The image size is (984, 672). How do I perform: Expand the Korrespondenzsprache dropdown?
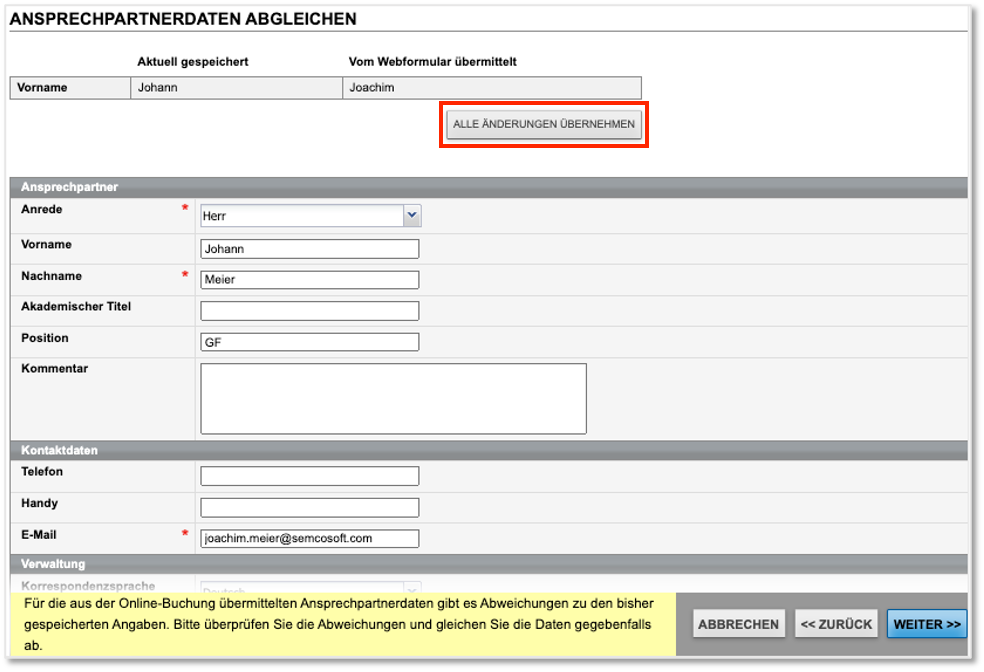tap(310, 588)
